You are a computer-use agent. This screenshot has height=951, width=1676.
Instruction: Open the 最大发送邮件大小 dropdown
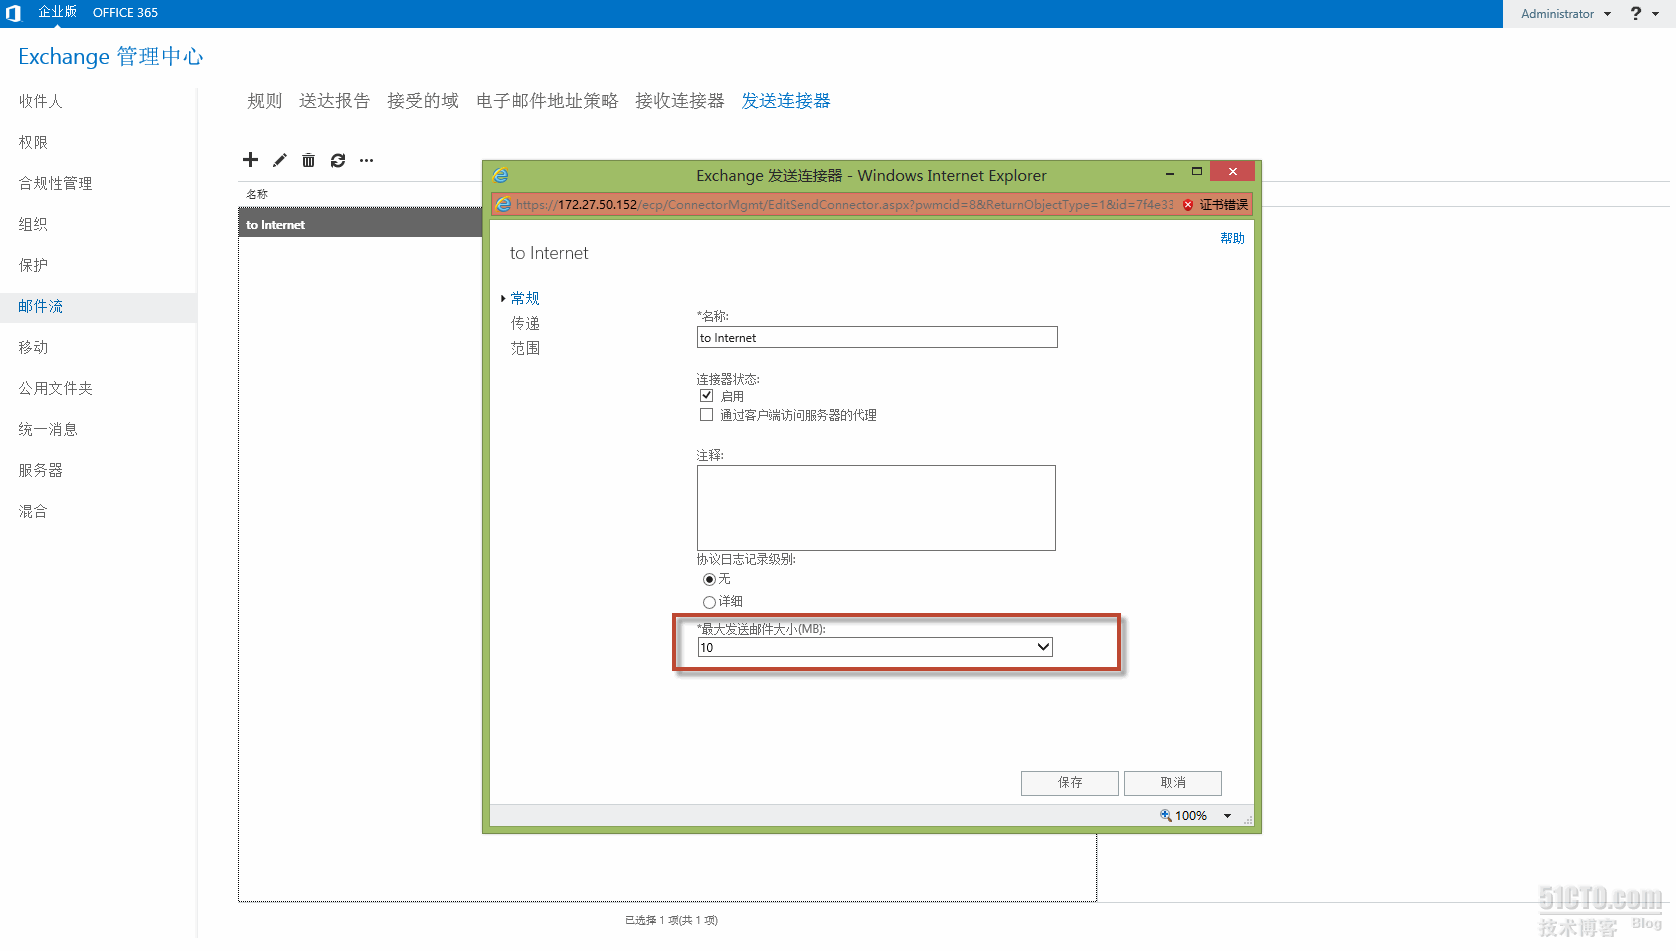click(x=875, y=647)
